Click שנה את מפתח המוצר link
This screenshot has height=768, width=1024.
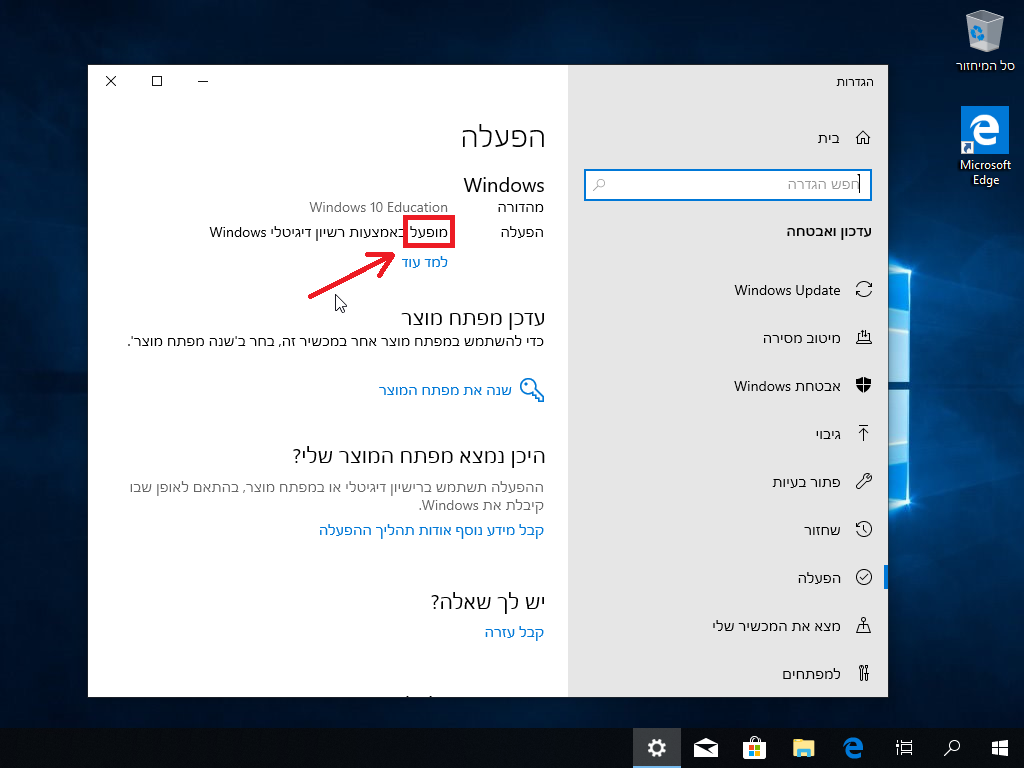pos(445,390)
